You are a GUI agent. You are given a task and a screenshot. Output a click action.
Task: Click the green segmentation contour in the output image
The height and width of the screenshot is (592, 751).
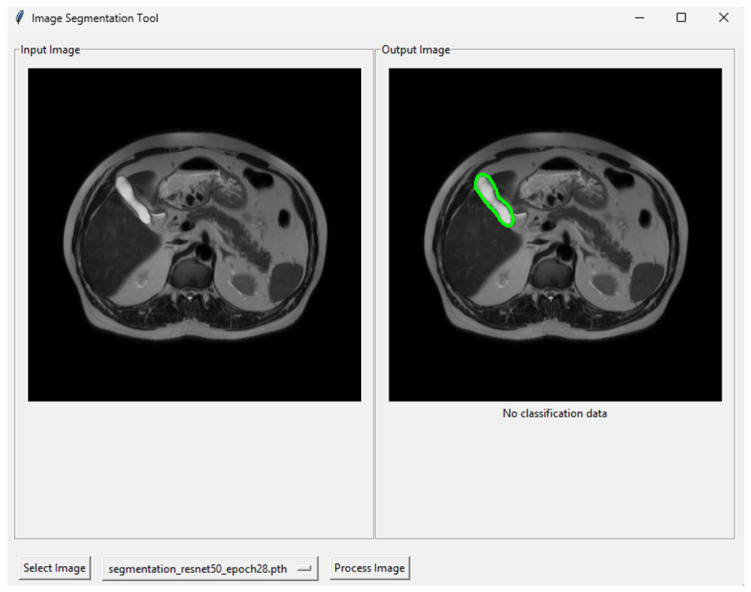click(x=493, y=199)
